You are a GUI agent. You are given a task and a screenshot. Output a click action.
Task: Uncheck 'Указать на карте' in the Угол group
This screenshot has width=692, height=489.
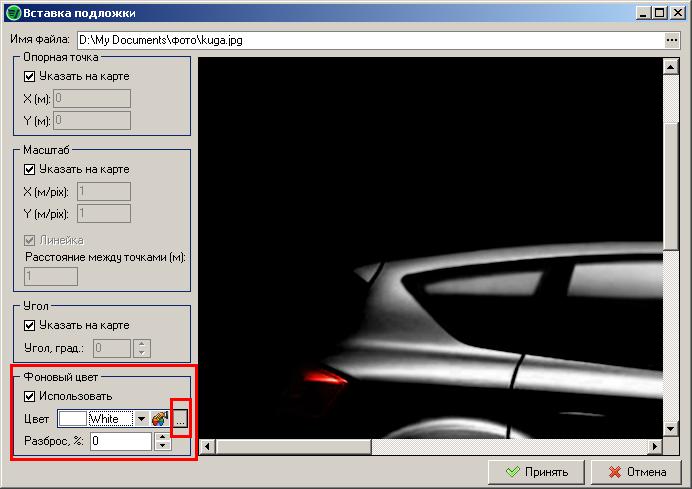[29, 325]
